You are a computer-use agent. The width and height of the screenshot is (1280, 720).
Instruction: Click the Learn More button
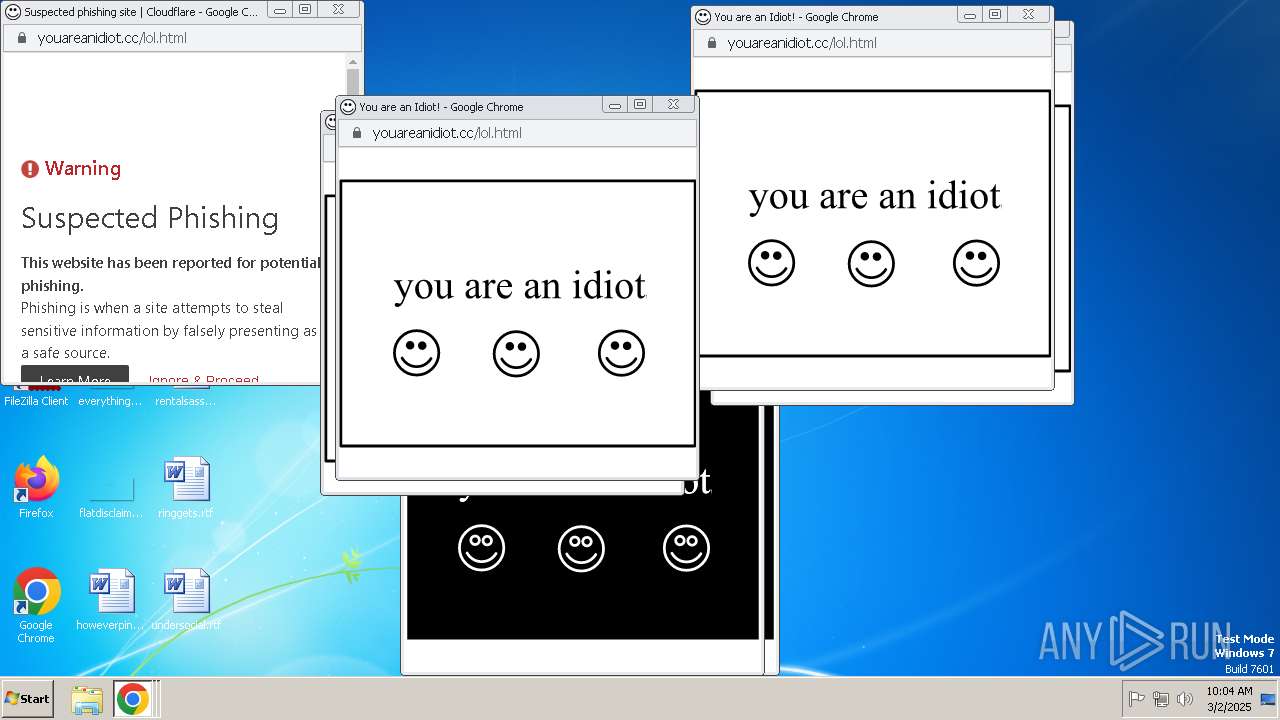[75, 376]
